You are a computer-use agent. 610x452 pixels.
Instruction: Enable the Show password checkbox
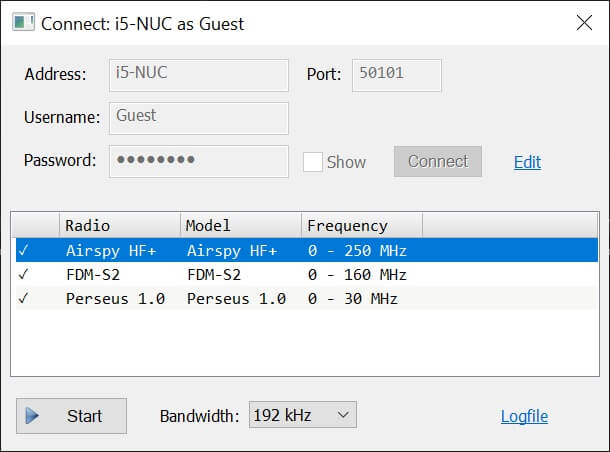point(313,162)
